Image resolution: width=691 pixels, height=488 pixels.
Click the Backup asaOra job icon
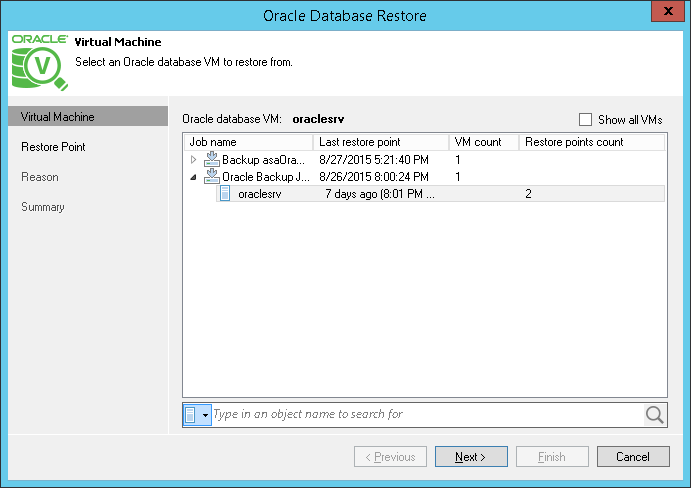pyautogui.click(x=212, y=159)
